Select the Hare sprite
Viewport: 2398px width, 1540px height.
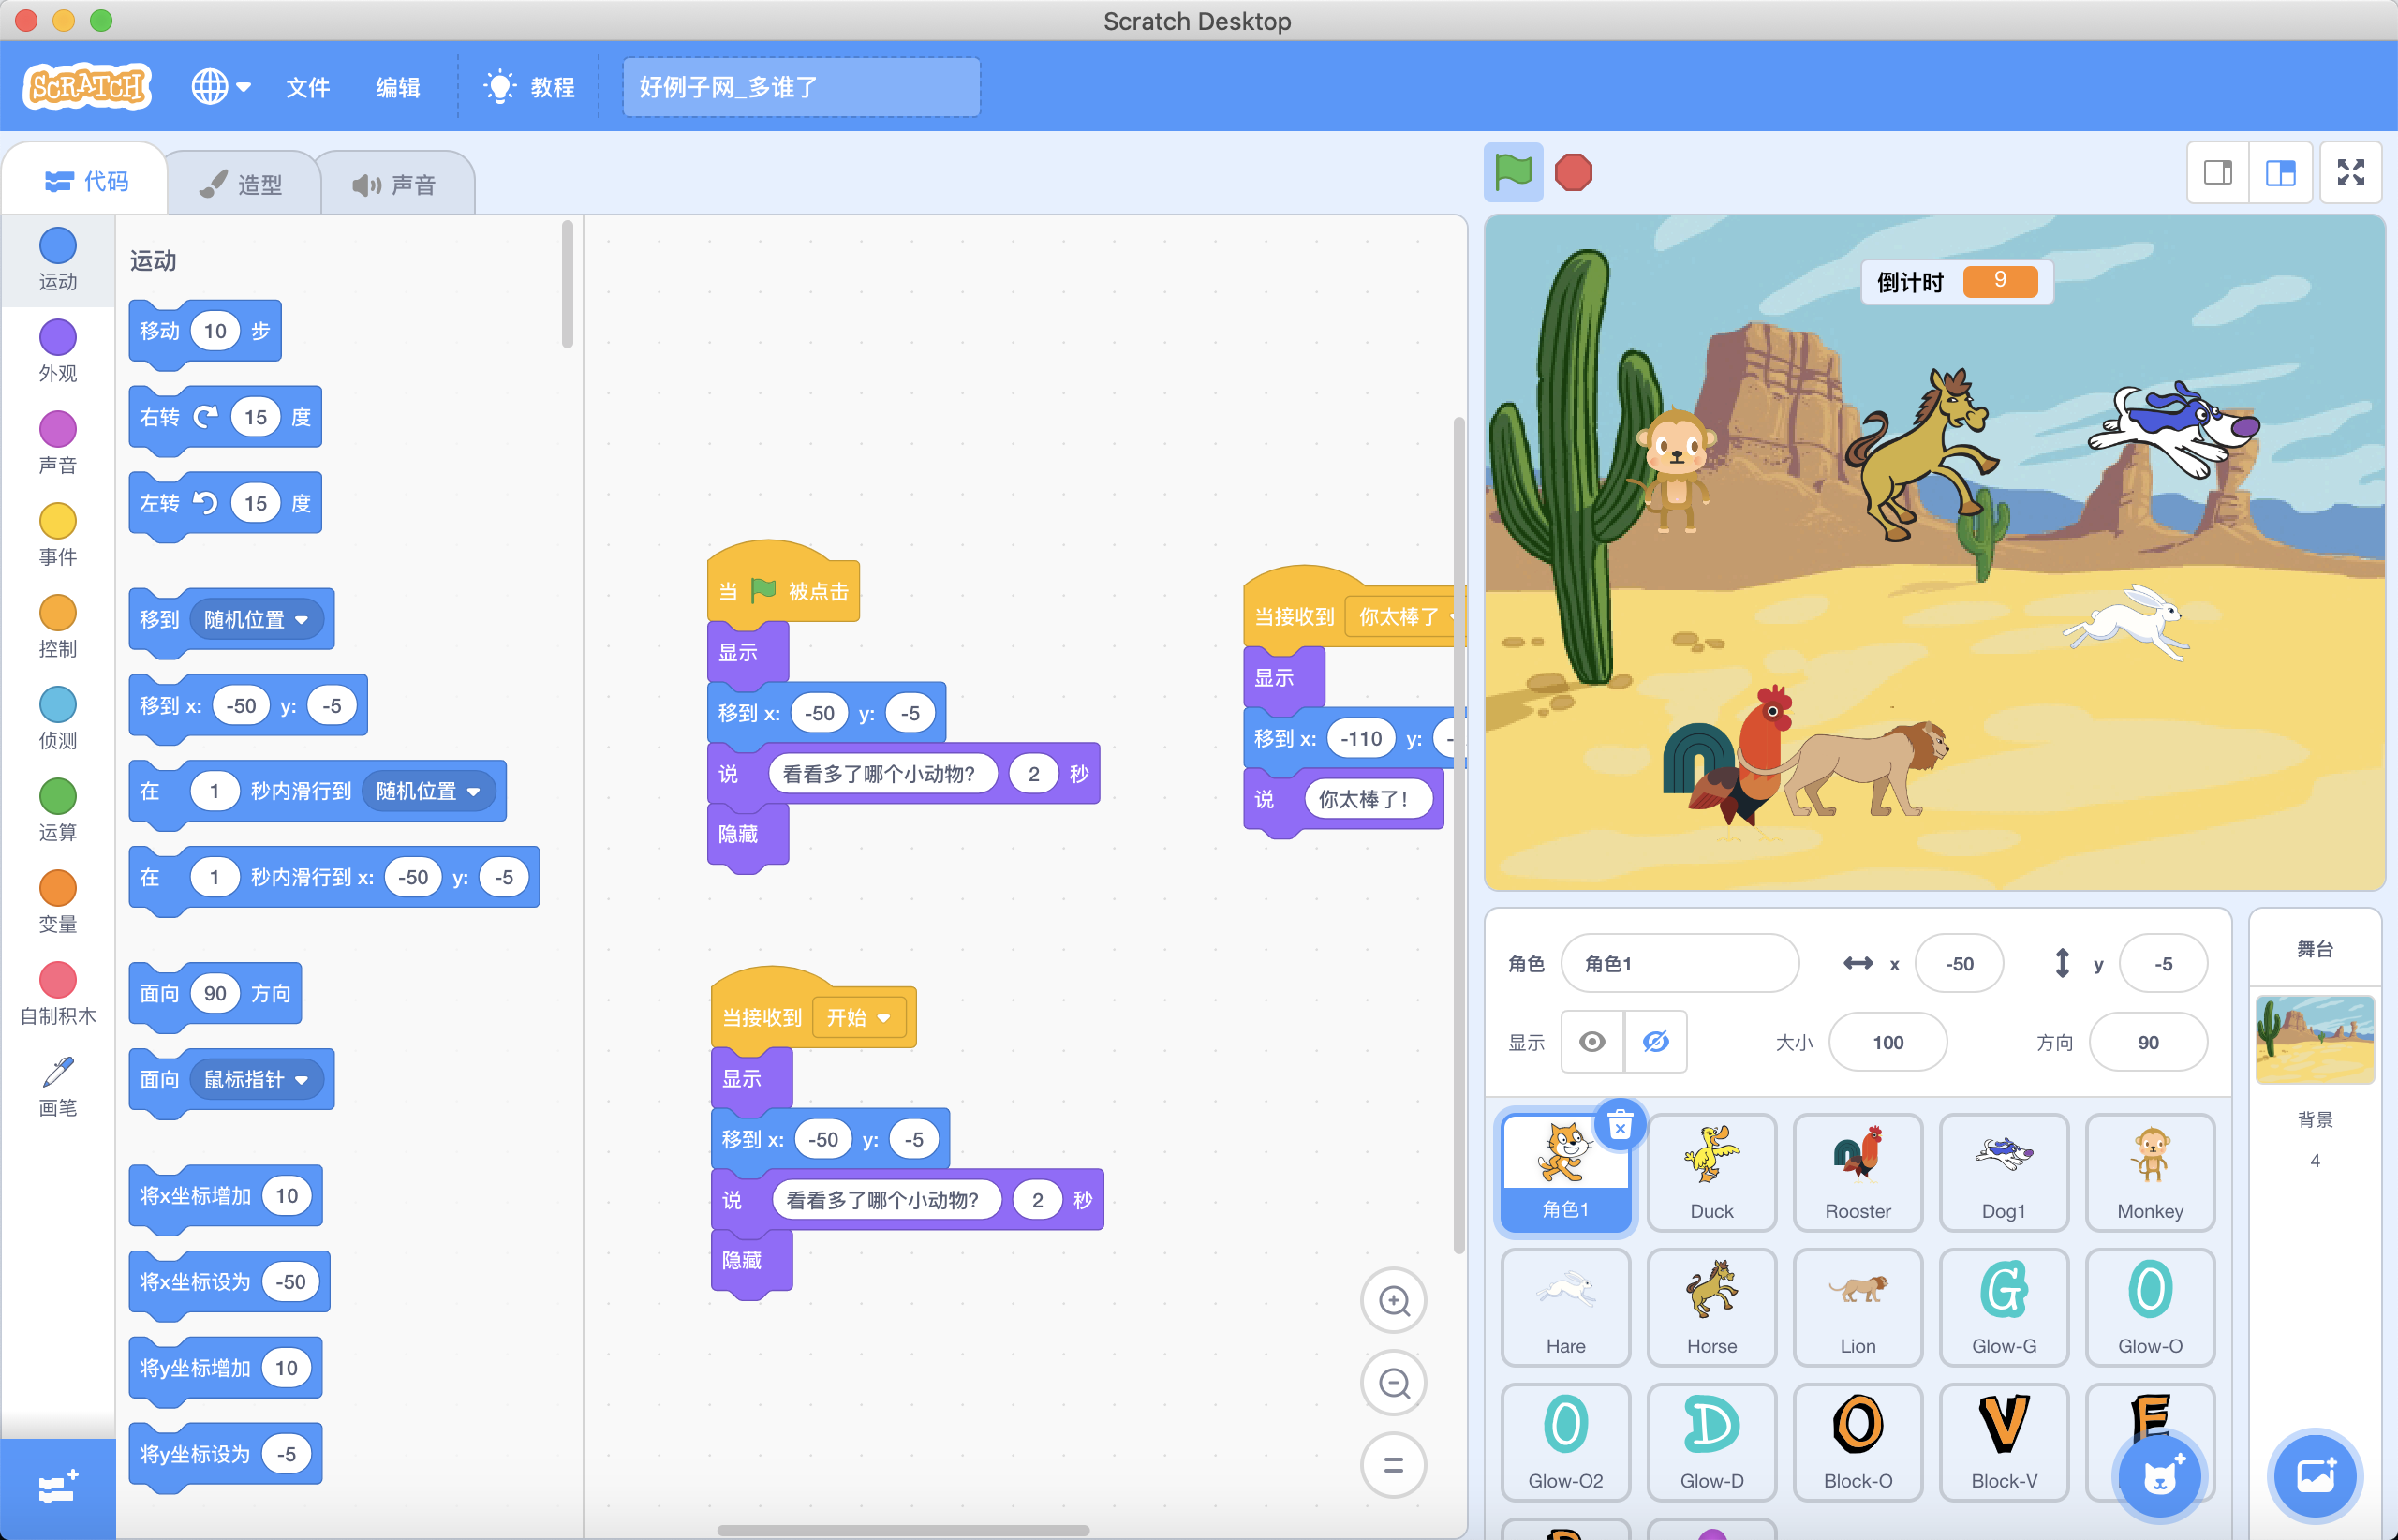click(x=1566, y=1308)
